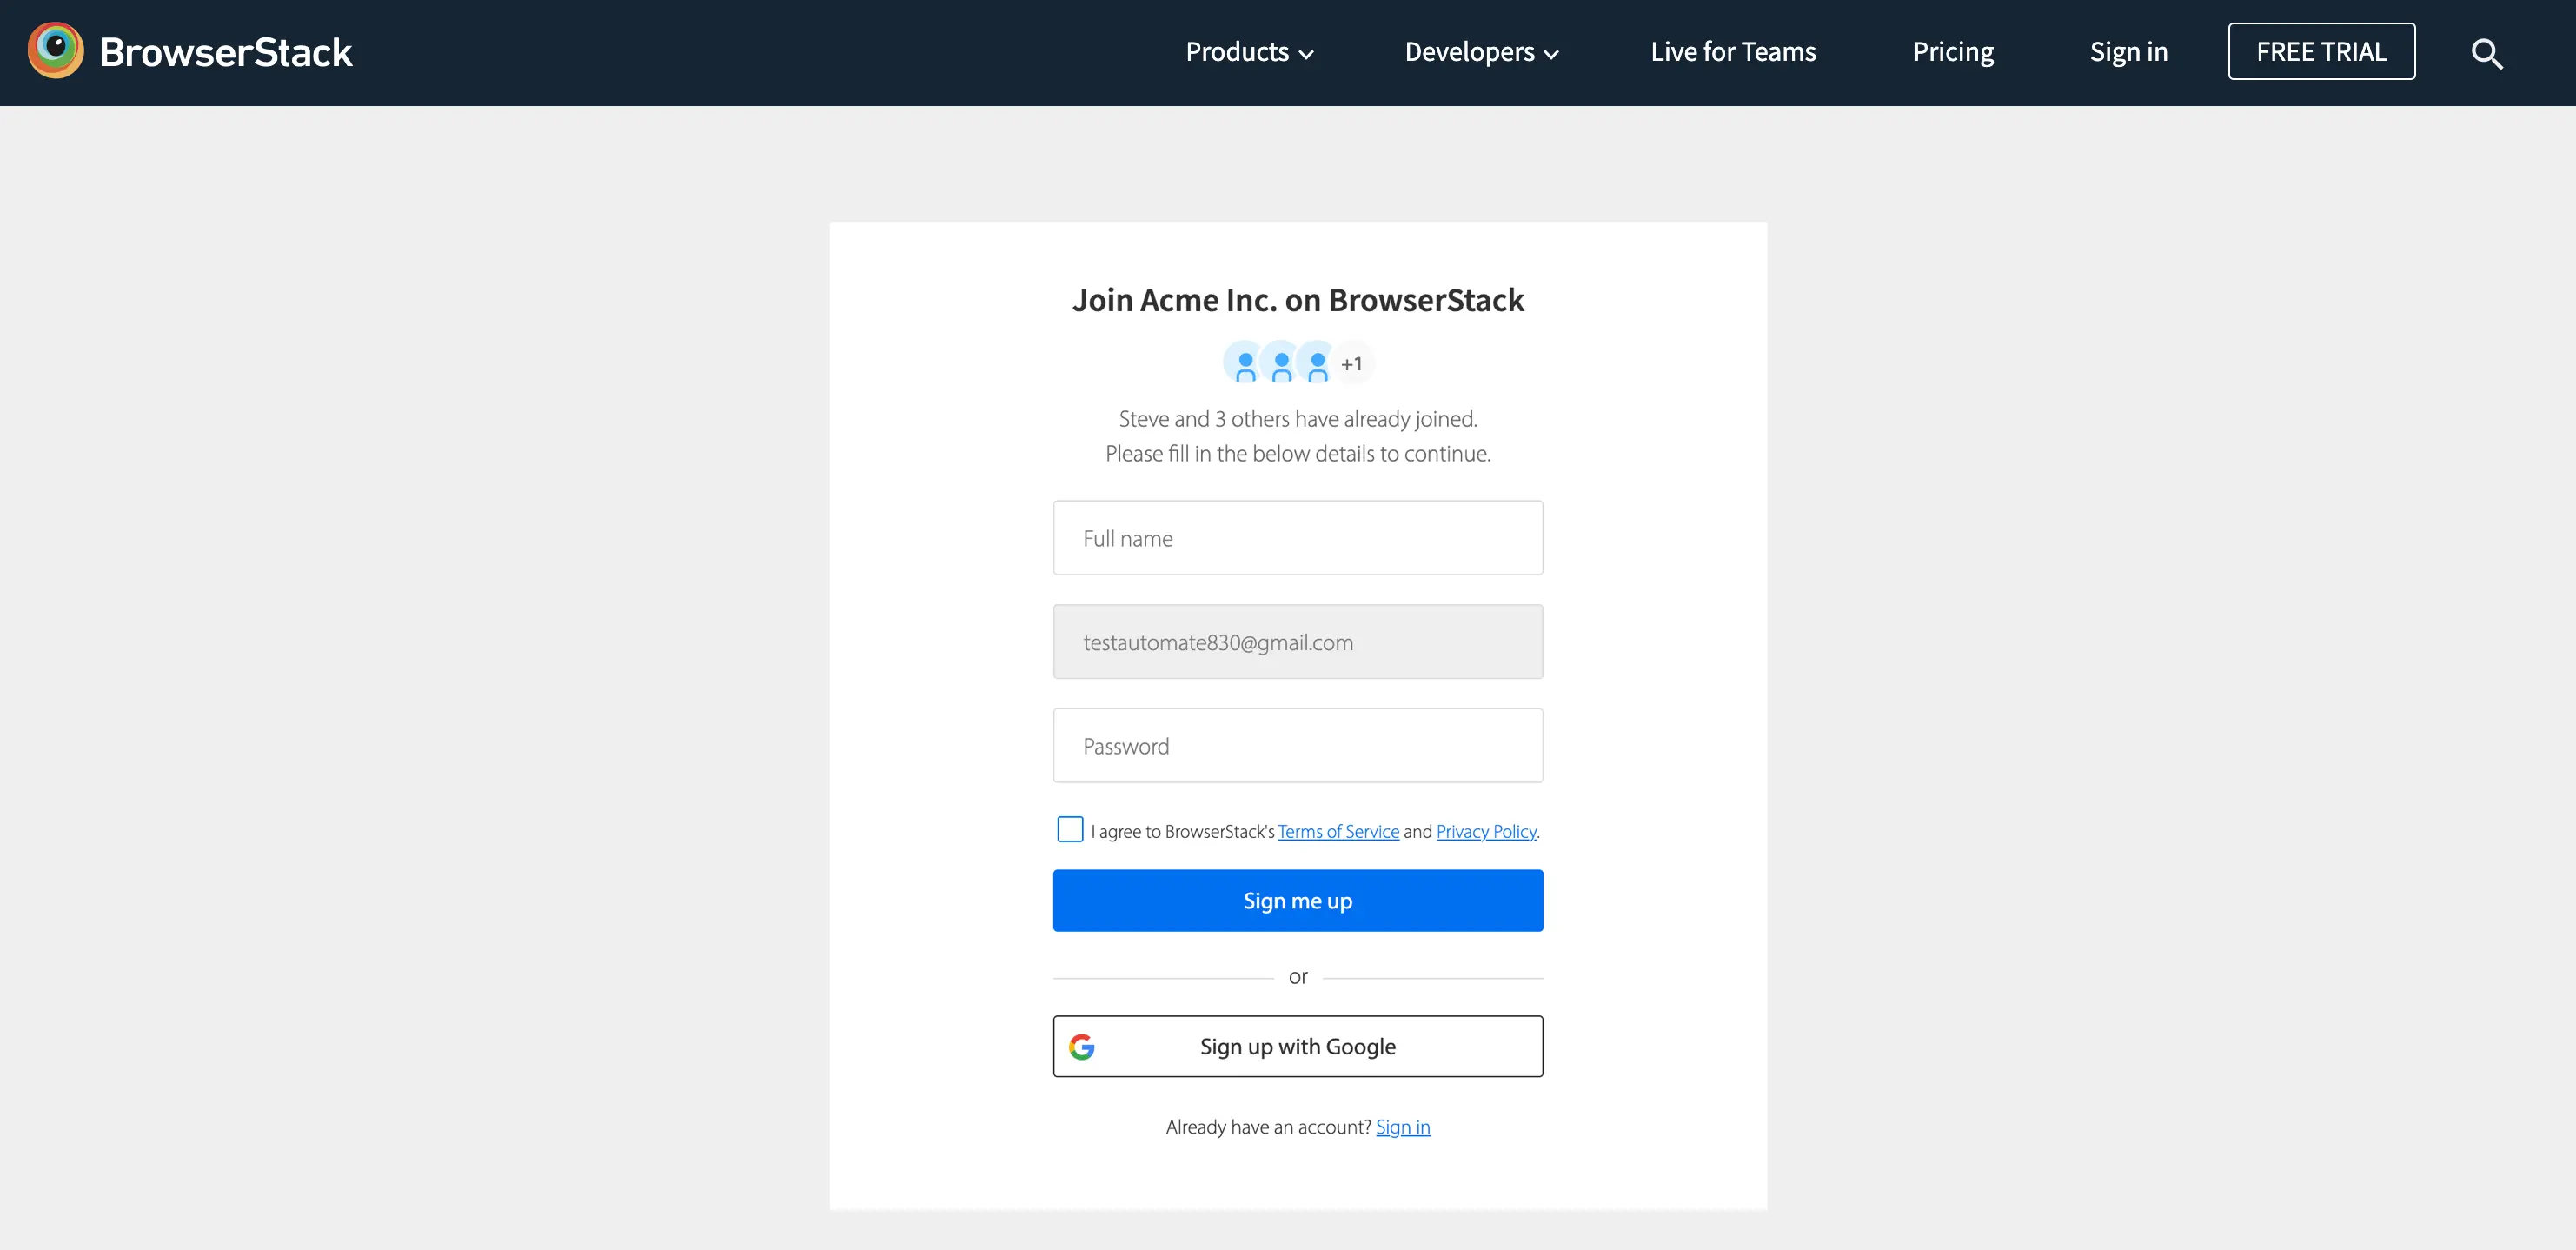Choose Sign up with Google
Screen dimensions: 2576x1250
click(x=1297, y=1046)
